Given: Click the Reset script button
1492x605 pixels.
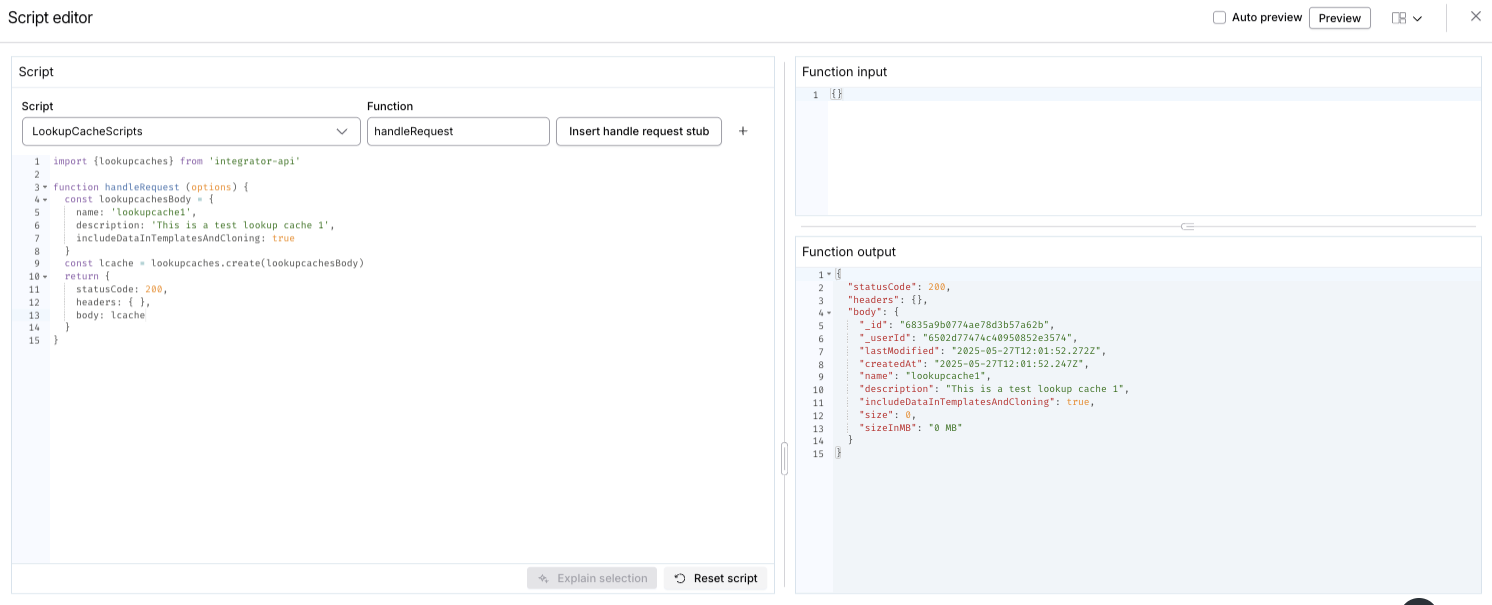Looking at the screenshot, I should point(716,578).
